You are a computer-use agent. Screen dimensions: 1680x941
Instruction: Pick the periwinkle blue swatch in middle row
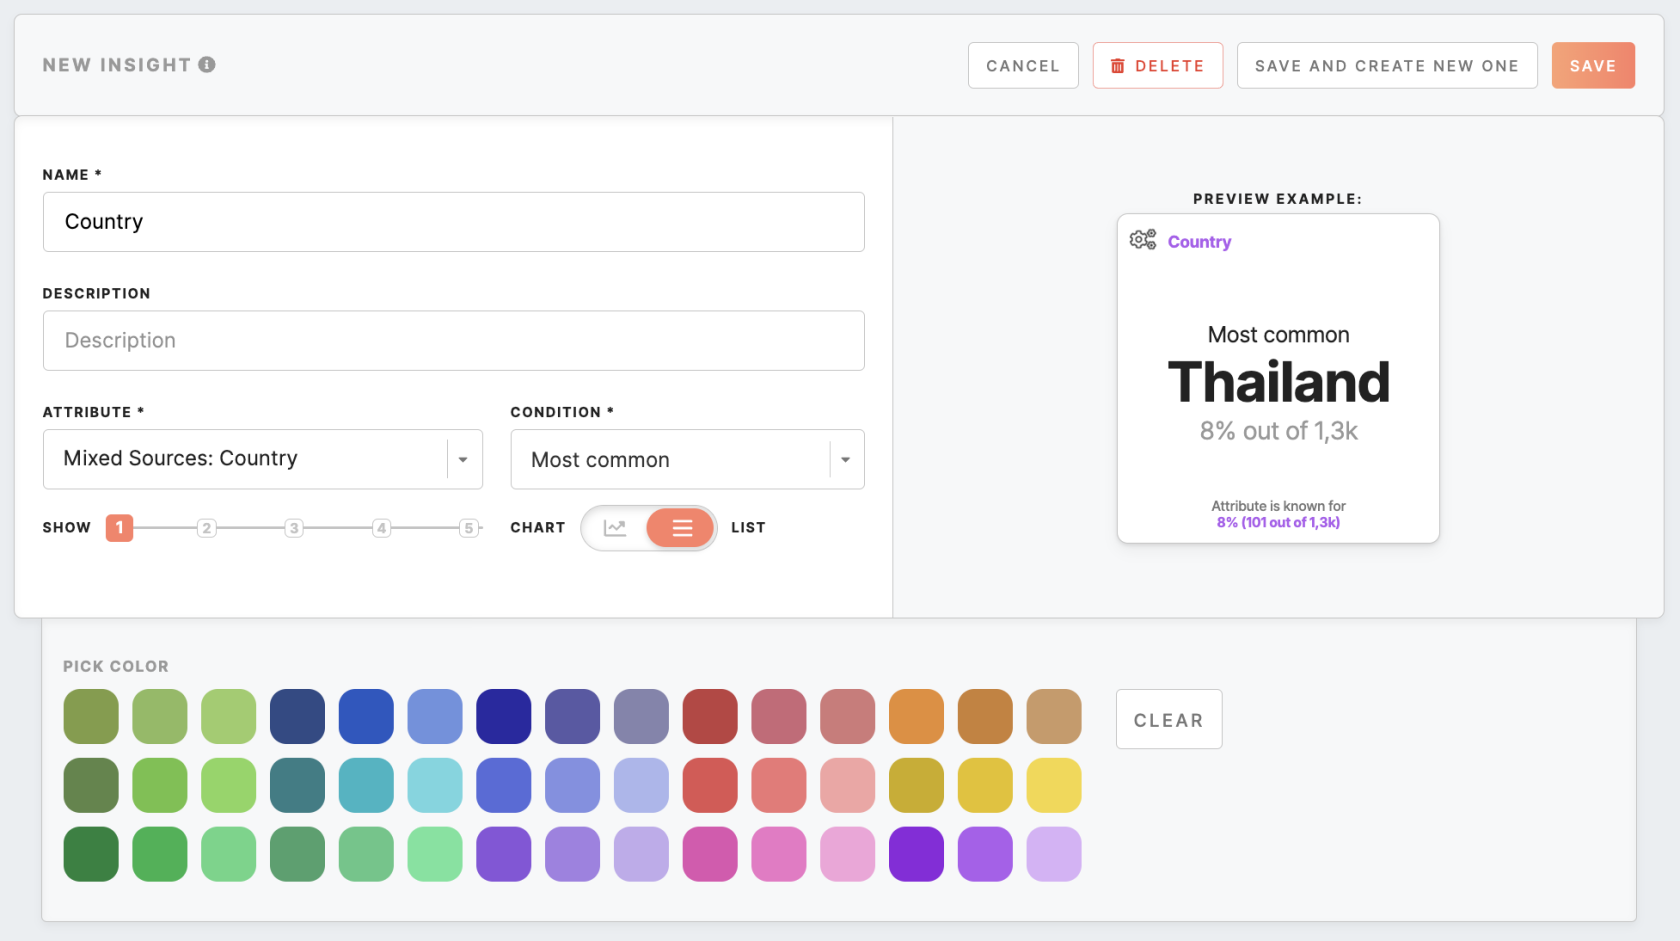(x=572, y=785)
